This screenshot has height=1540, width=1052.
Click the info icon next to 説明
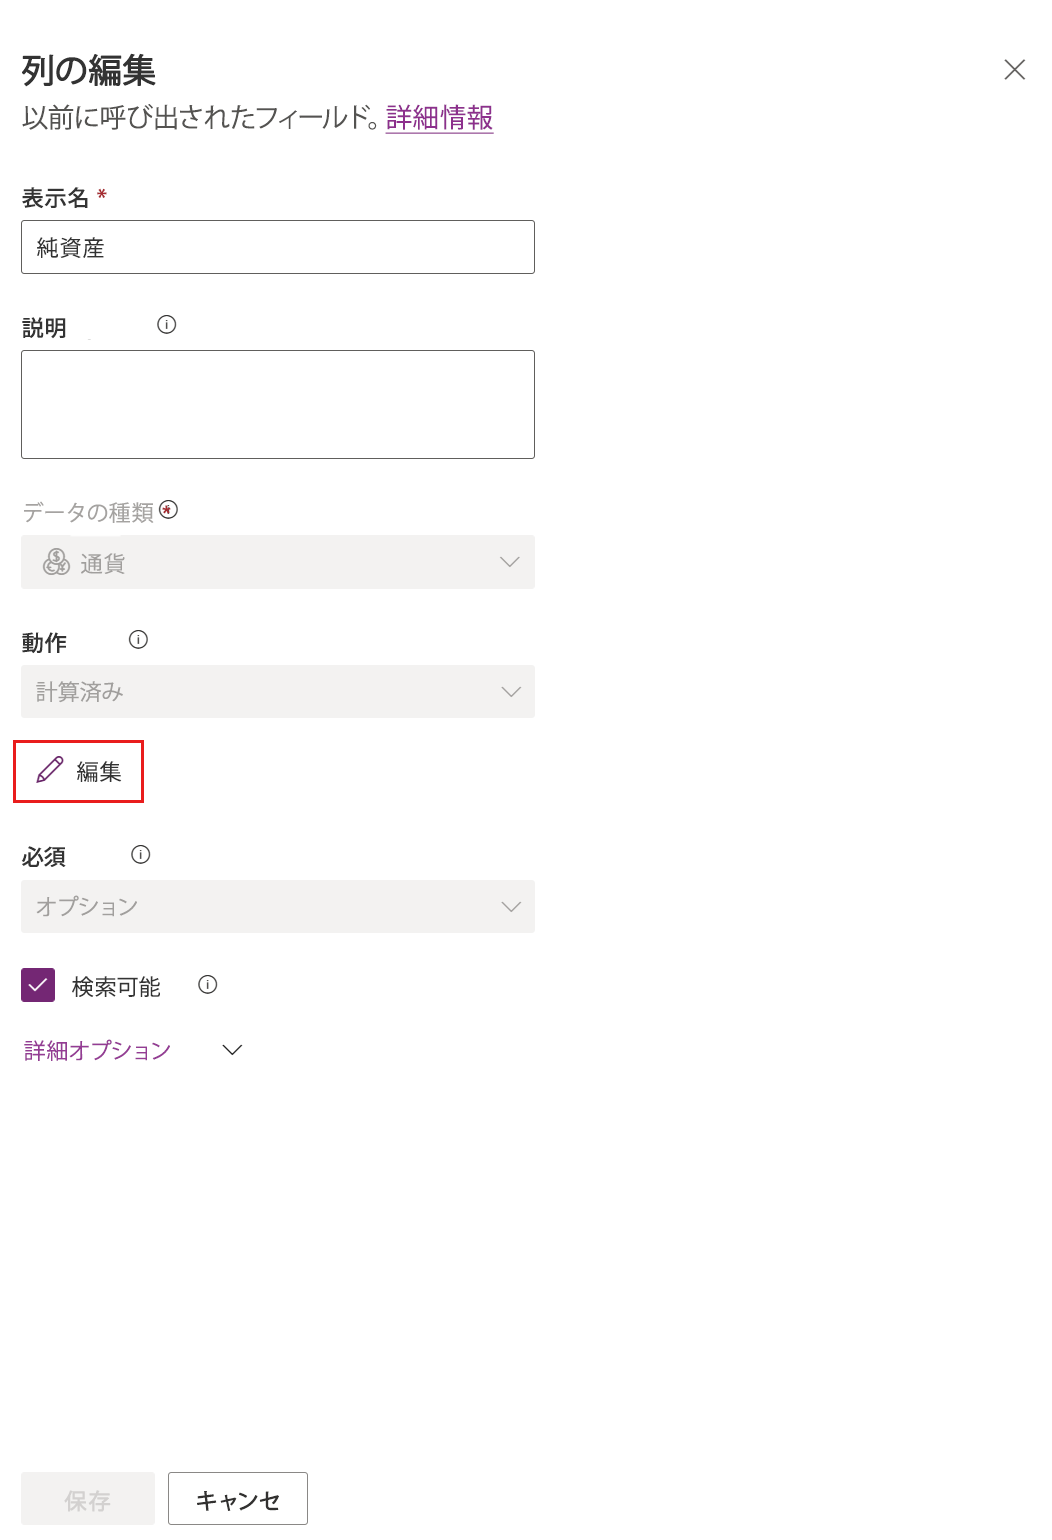tap(167, 324)
